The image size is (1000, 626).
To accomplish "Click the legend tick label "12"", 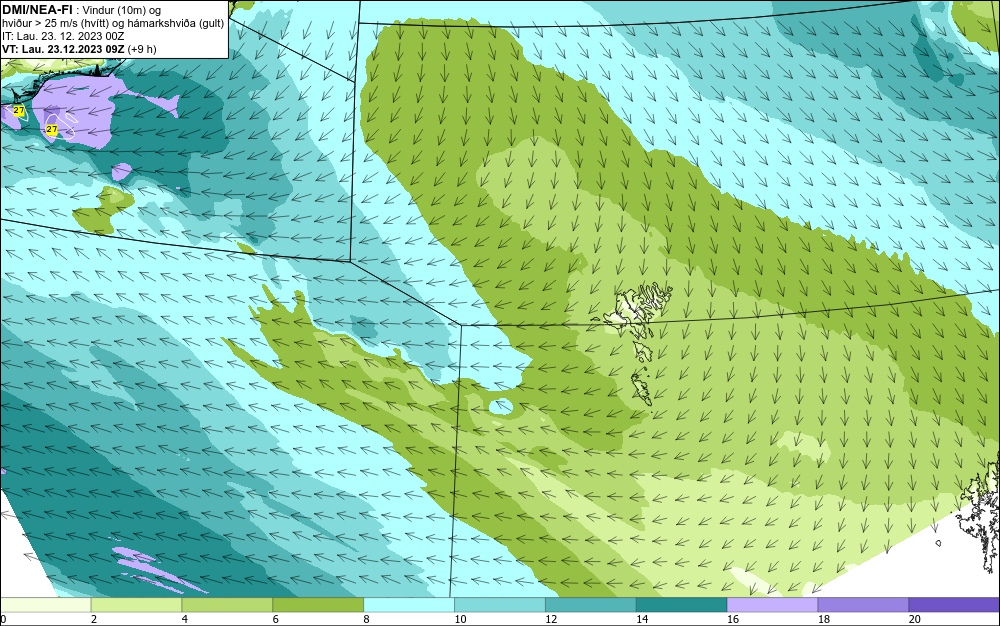I will [551, 619].
